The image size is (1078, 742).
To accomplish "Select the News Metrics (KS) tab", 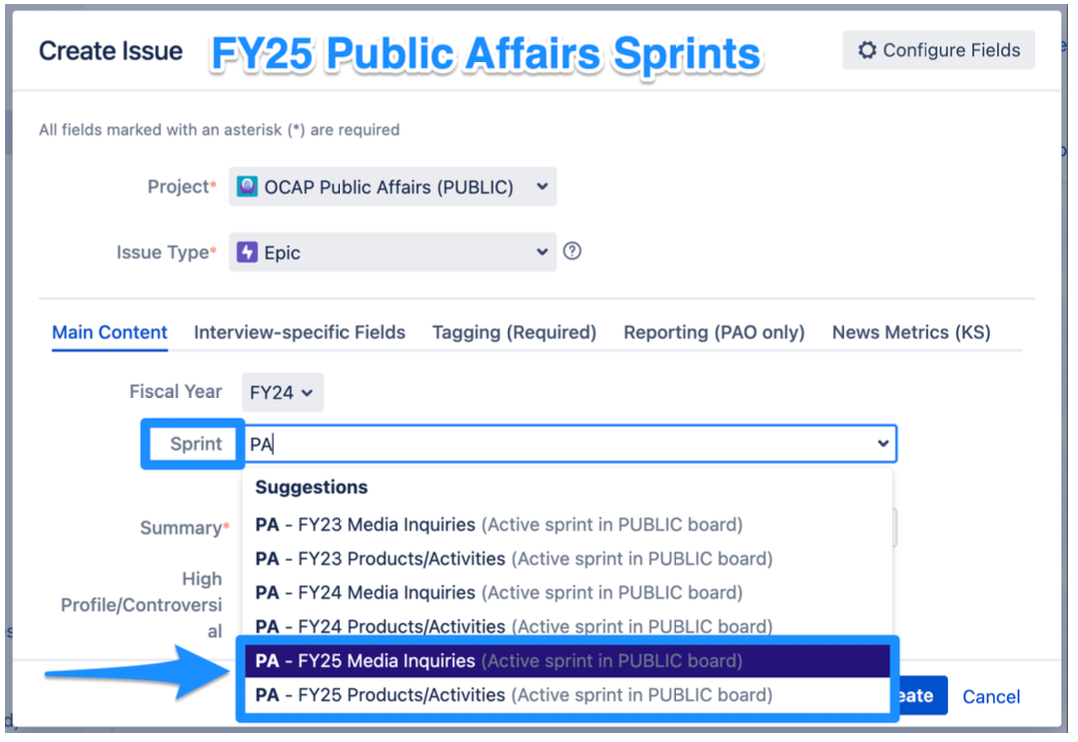I will click(x=911, y=333).
